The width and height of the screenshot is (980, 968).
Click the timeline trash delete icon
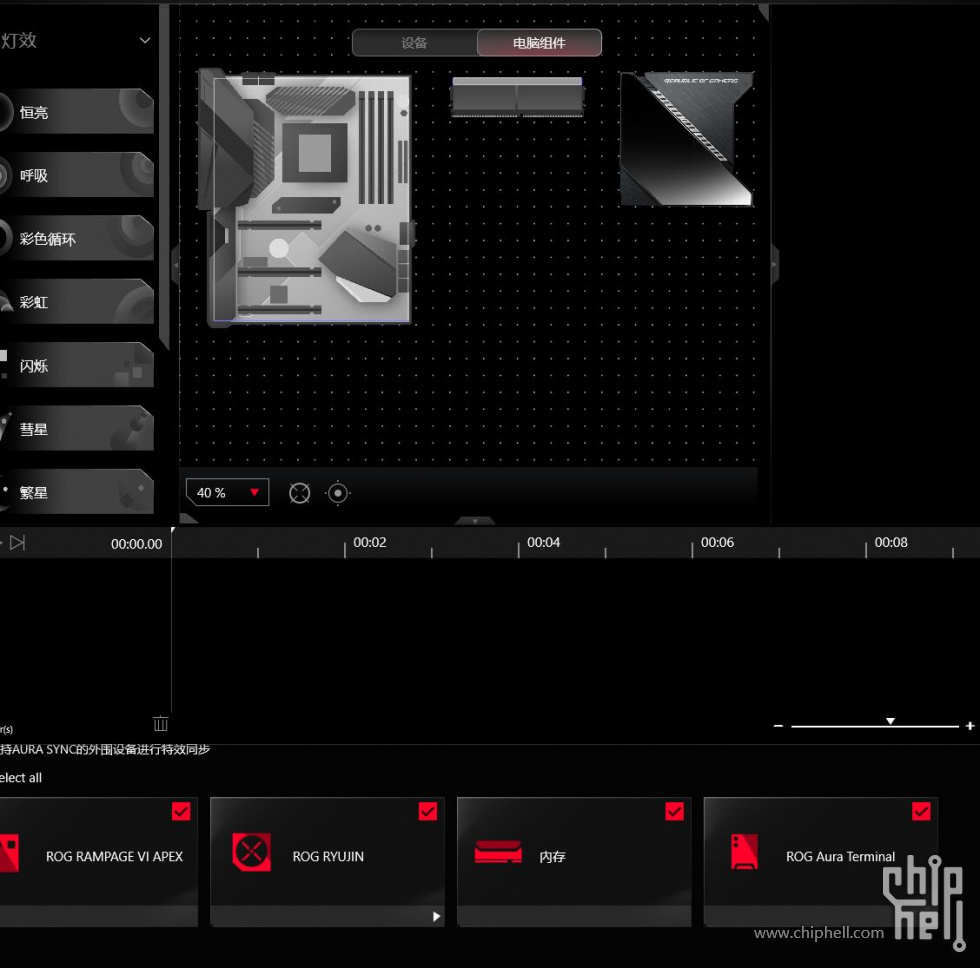tap(161, 723)
